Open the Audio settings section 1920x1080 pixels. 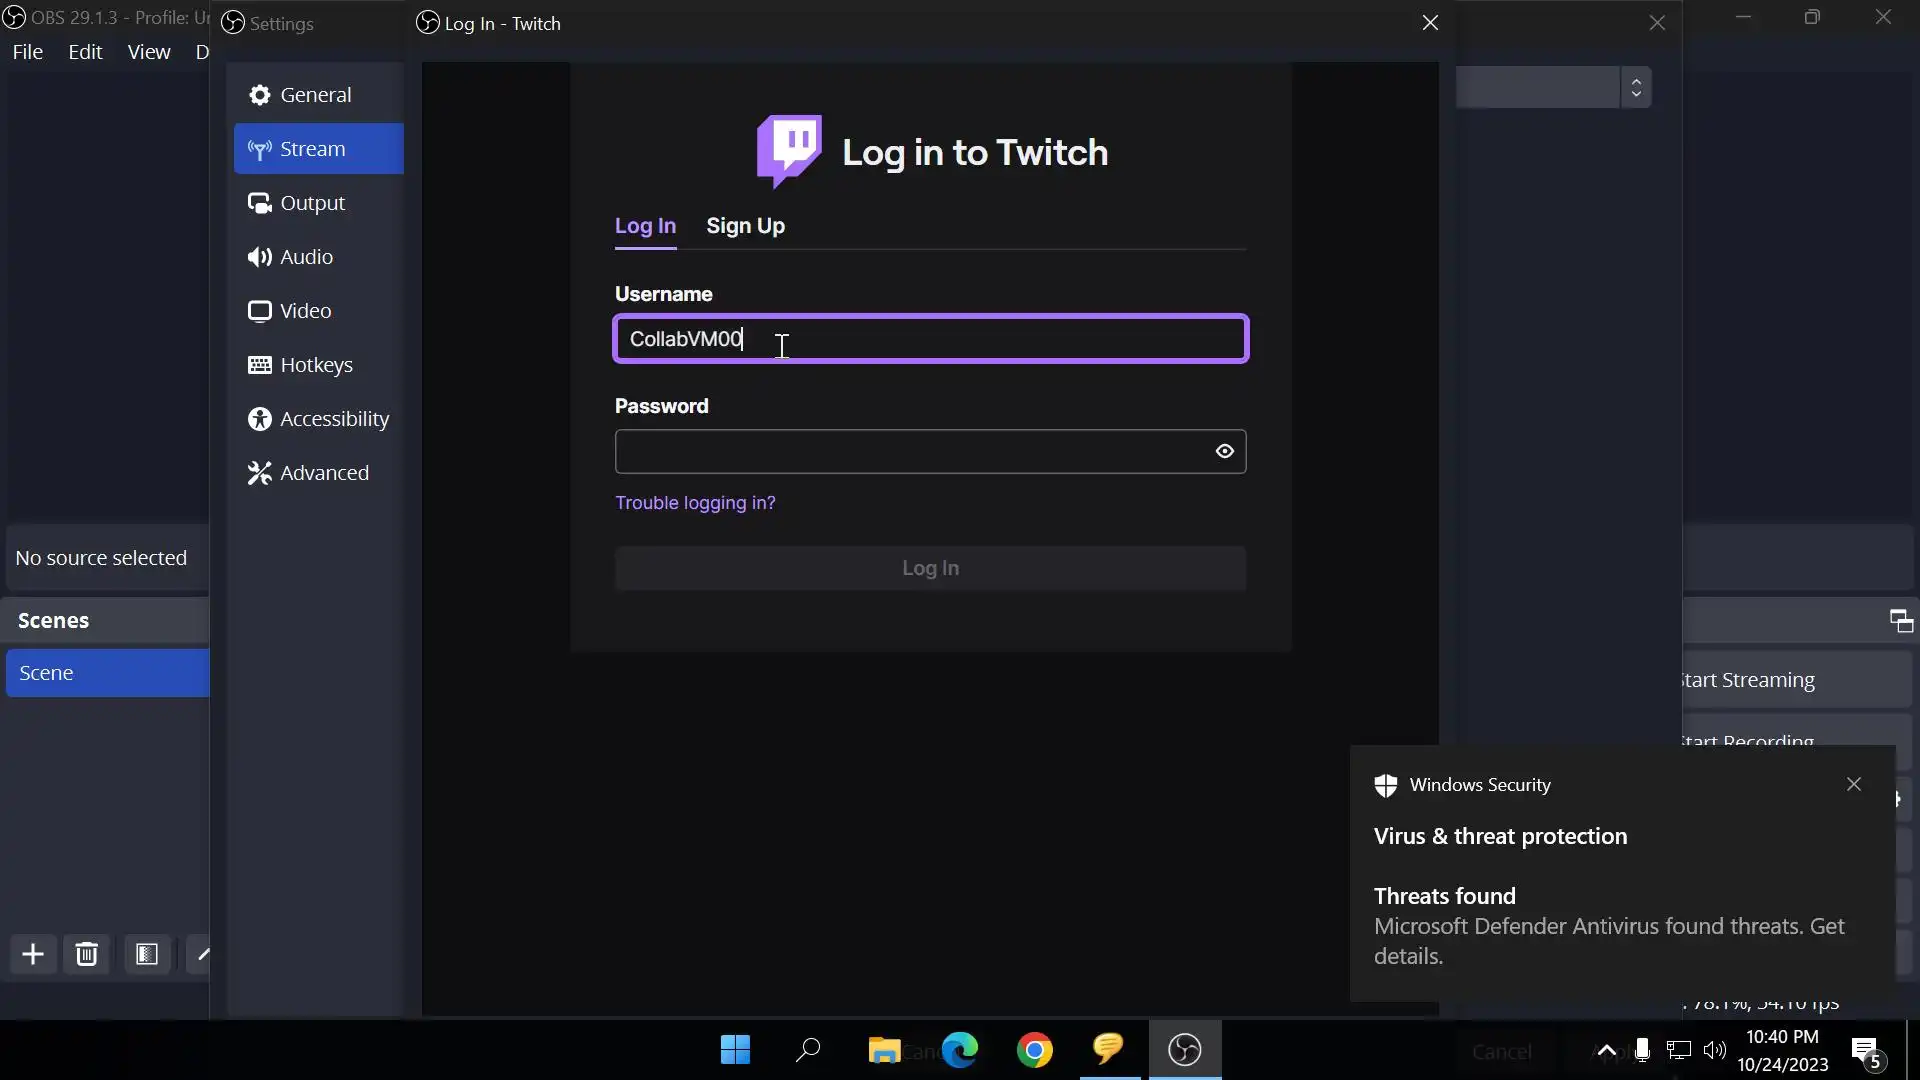(306, 257)
